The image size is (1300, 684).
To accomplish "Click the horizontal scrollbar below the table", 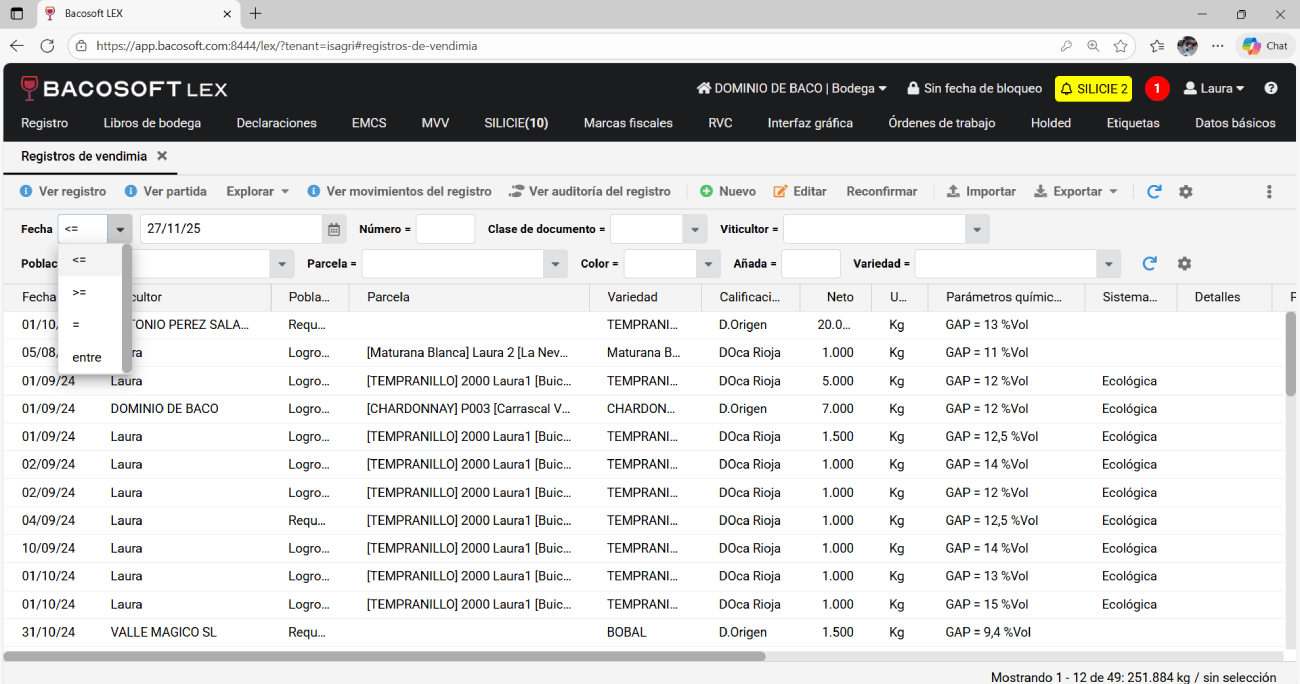I will tap(384, 657).
